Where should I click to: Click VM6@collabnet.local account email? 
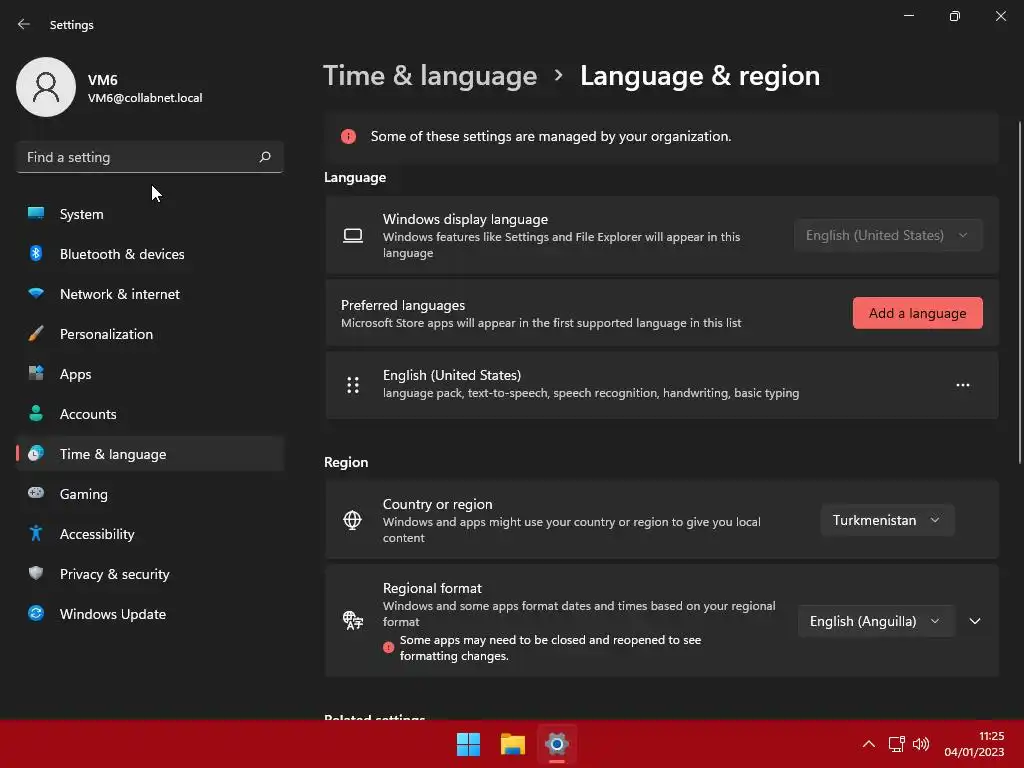pyautogui.click(x=145, y=98)
